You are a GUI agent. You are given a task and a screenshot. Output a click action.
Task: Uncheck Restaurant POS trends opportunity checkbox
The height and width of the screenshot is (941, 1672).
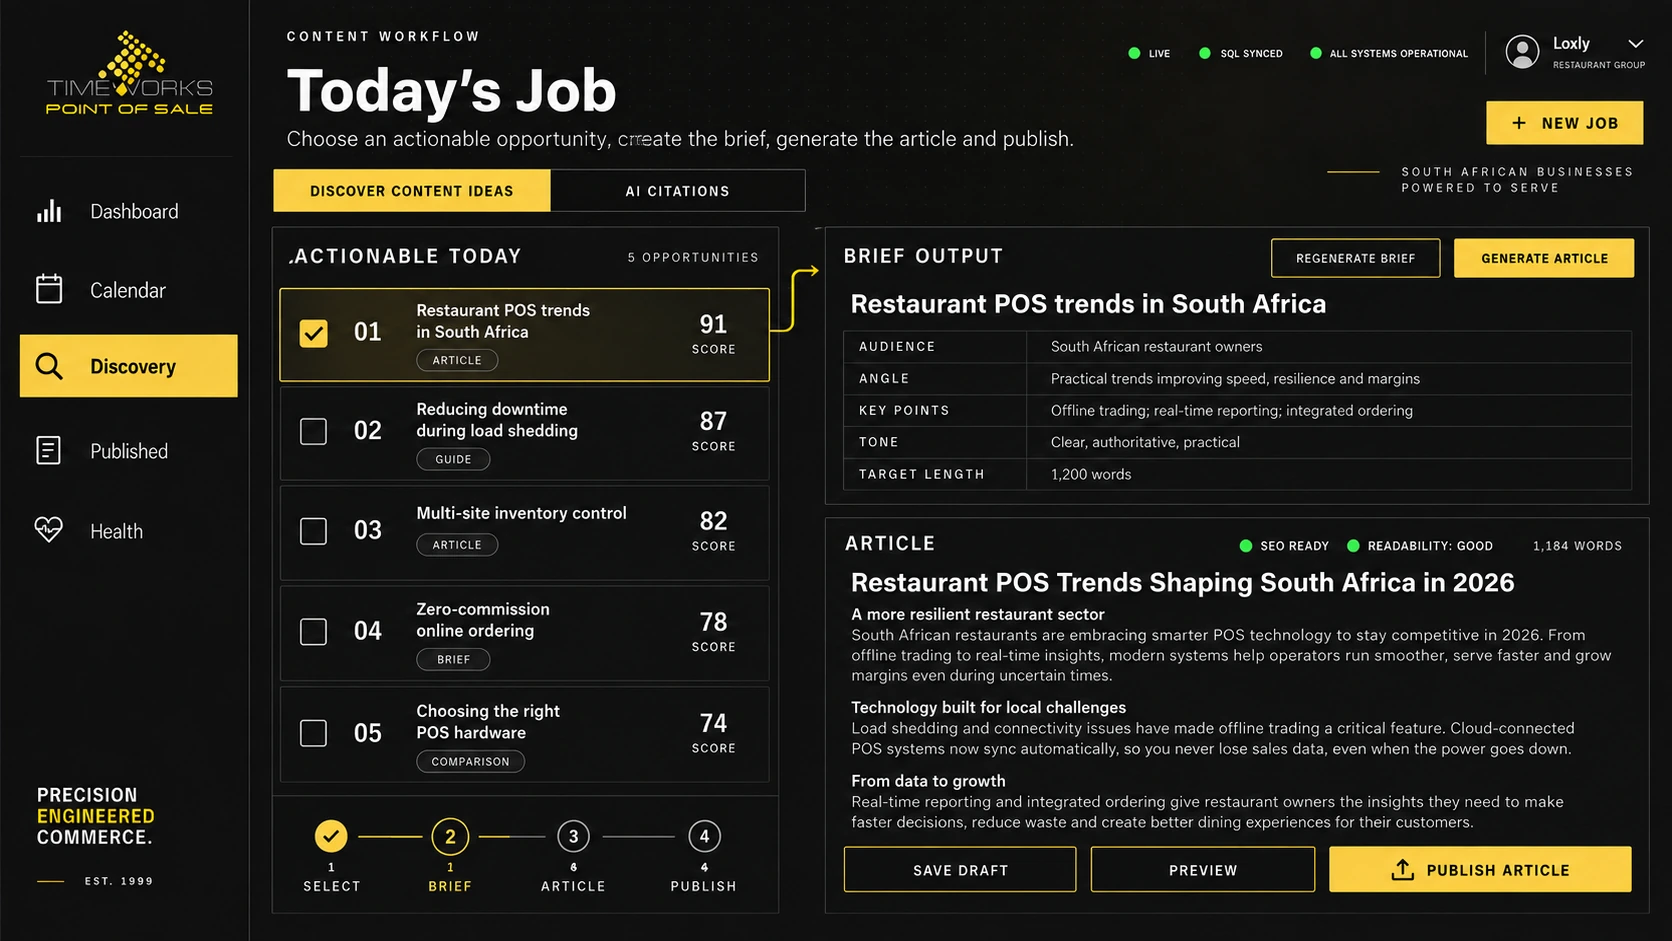[x=313, y=333]
